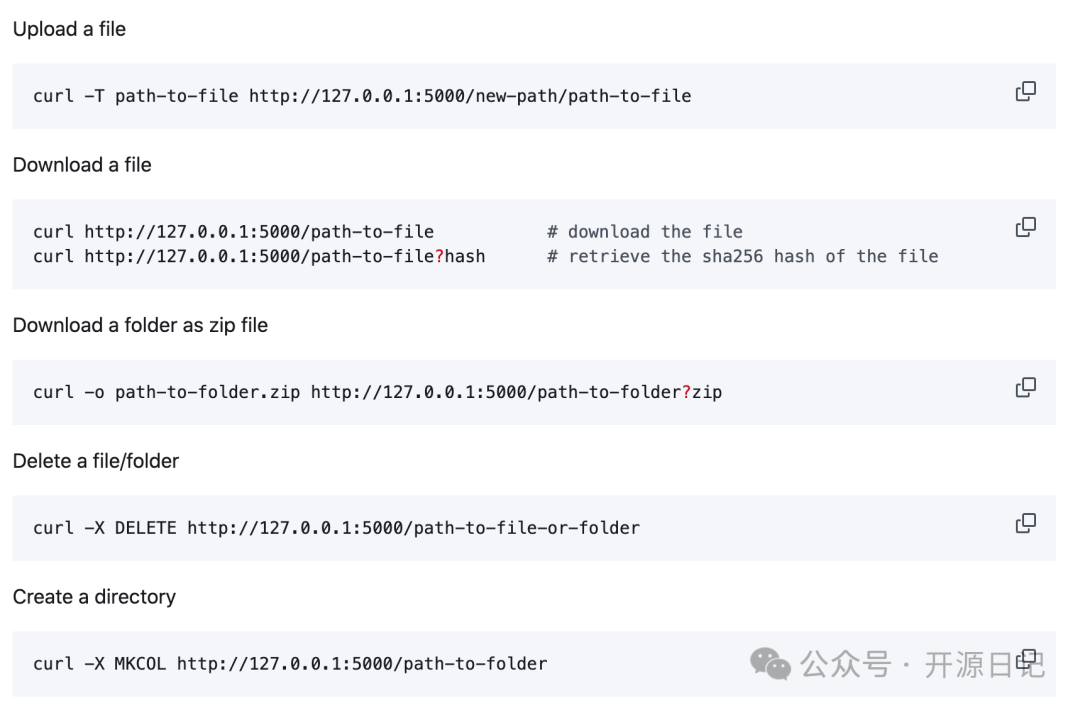
Task: Click the 公众号 · 开源日记 watermark text
Action: [905, 664]
